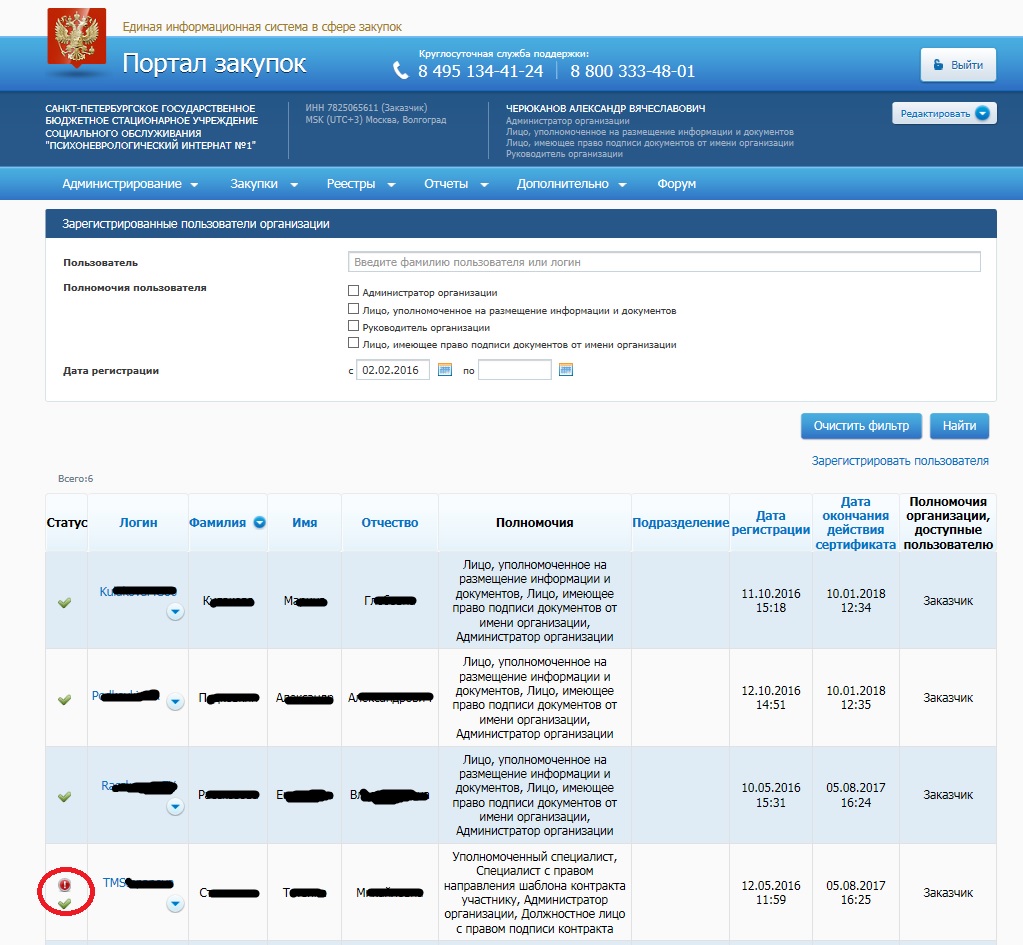
Task: Tick the Руководитель организации checkbox
Action: [x=353, y=326]
